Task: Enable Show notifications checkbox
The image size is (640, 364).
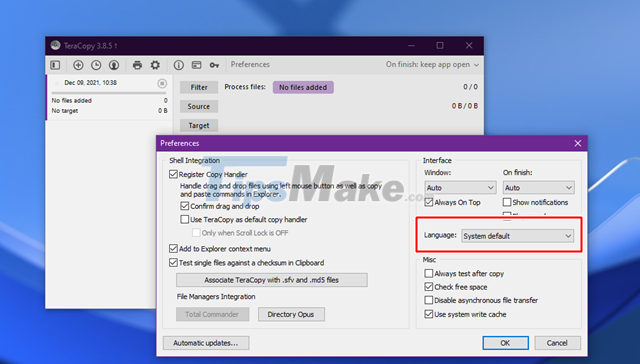Action: tap(507, 202)
